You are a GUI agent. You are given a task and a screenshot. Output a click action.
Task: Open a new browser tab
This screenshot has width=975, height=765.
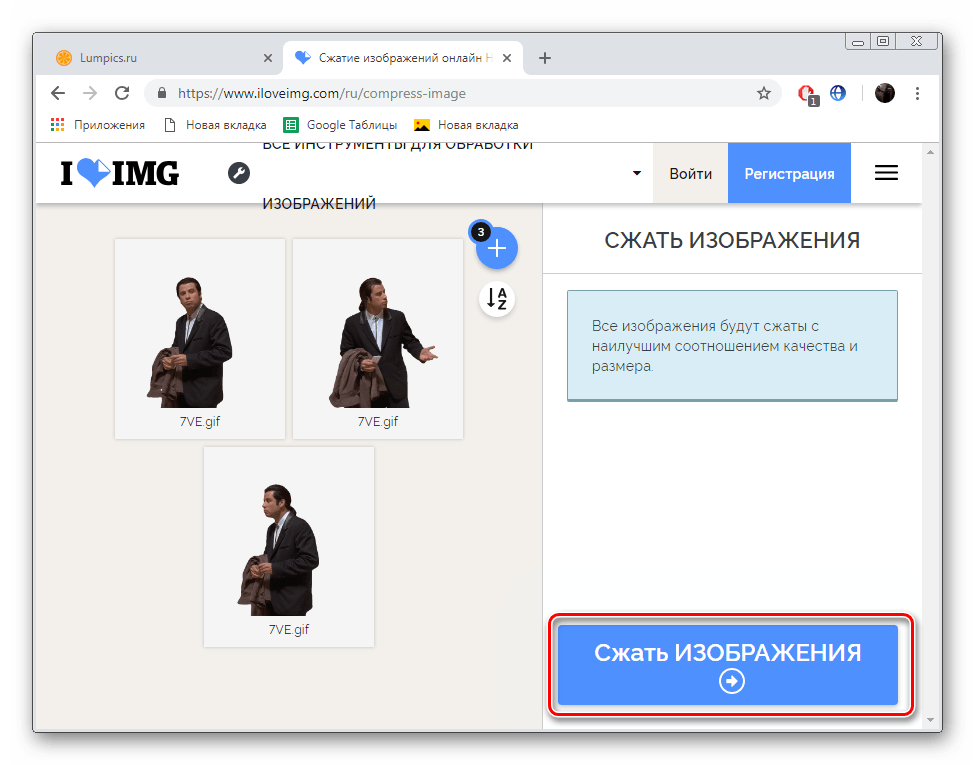545,58
